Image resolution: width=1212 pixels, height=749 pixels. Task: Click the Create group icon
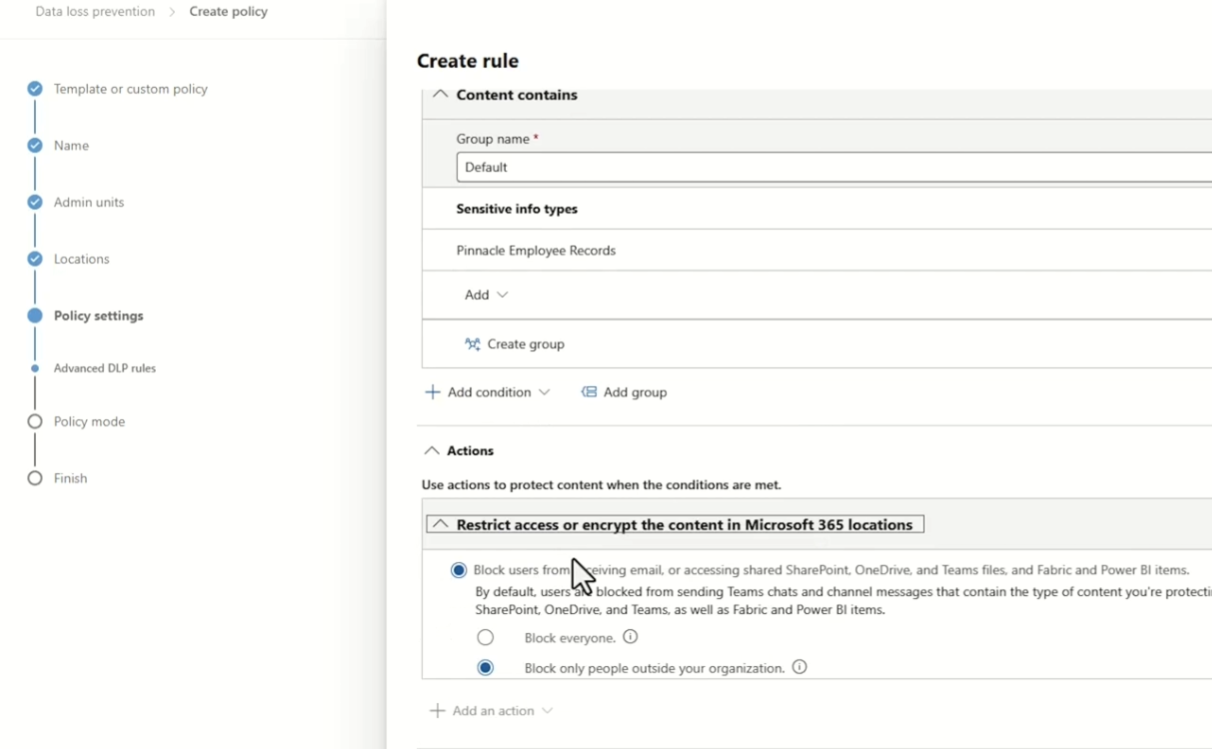pos(472,344)
